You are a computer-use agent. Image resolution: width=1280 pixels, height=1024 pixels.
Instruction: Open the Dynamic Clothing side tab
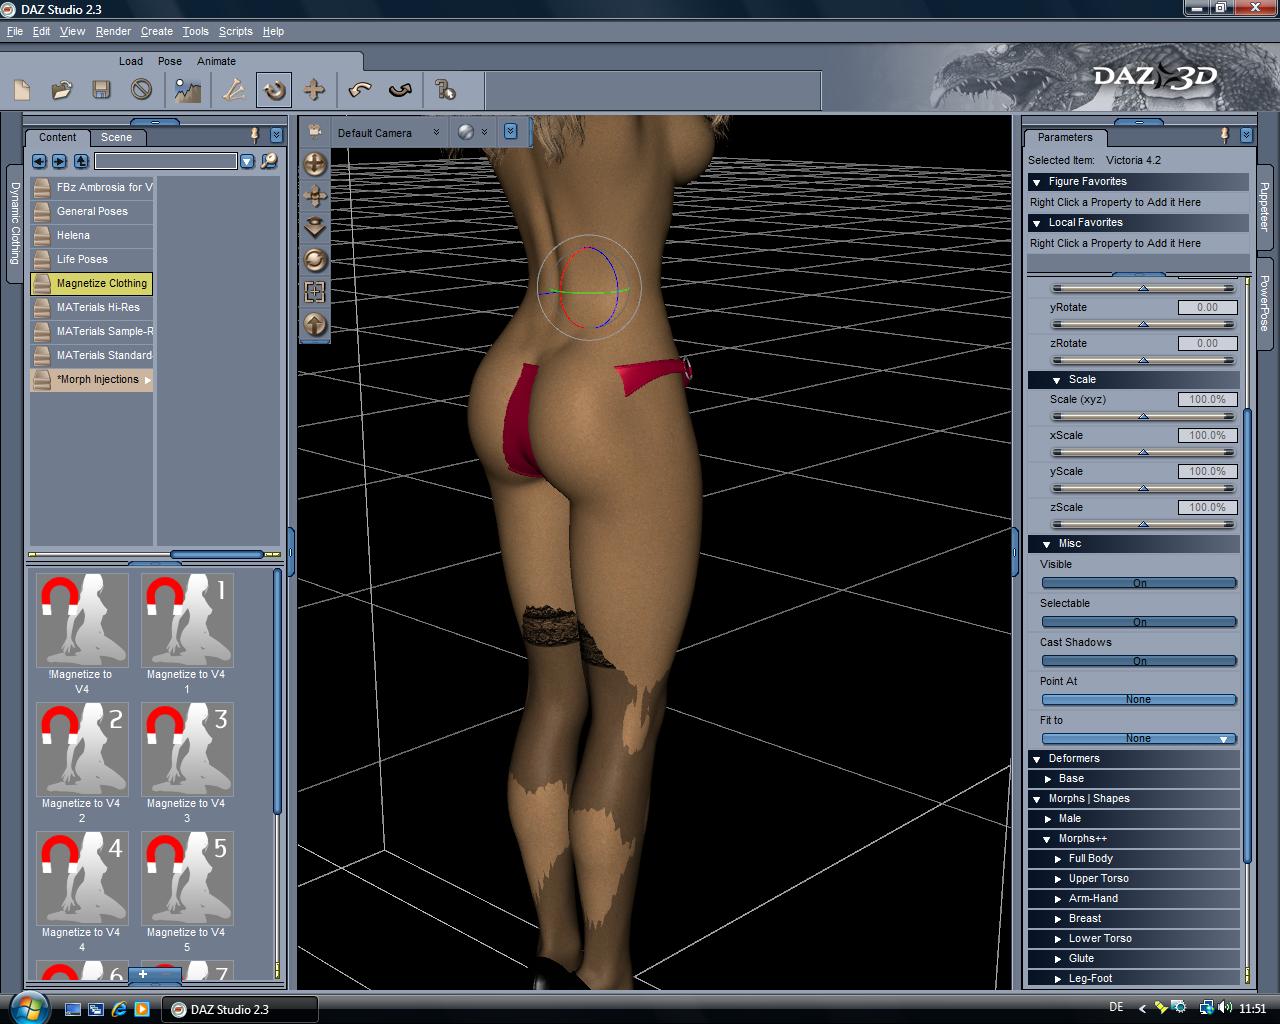coord(15,223)
